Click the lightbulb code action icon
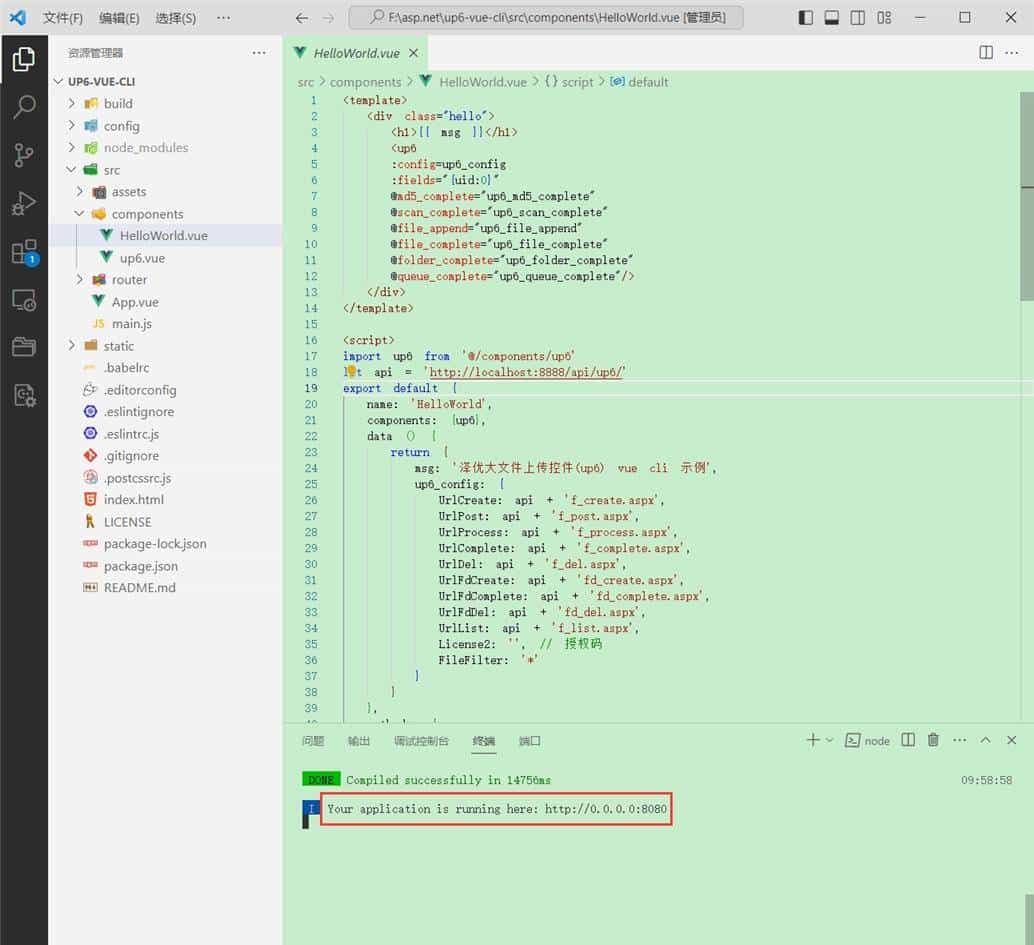Image resolution: width=1034 pixels, height=945 pixels. pyautogui.click(x=351, y=372)
